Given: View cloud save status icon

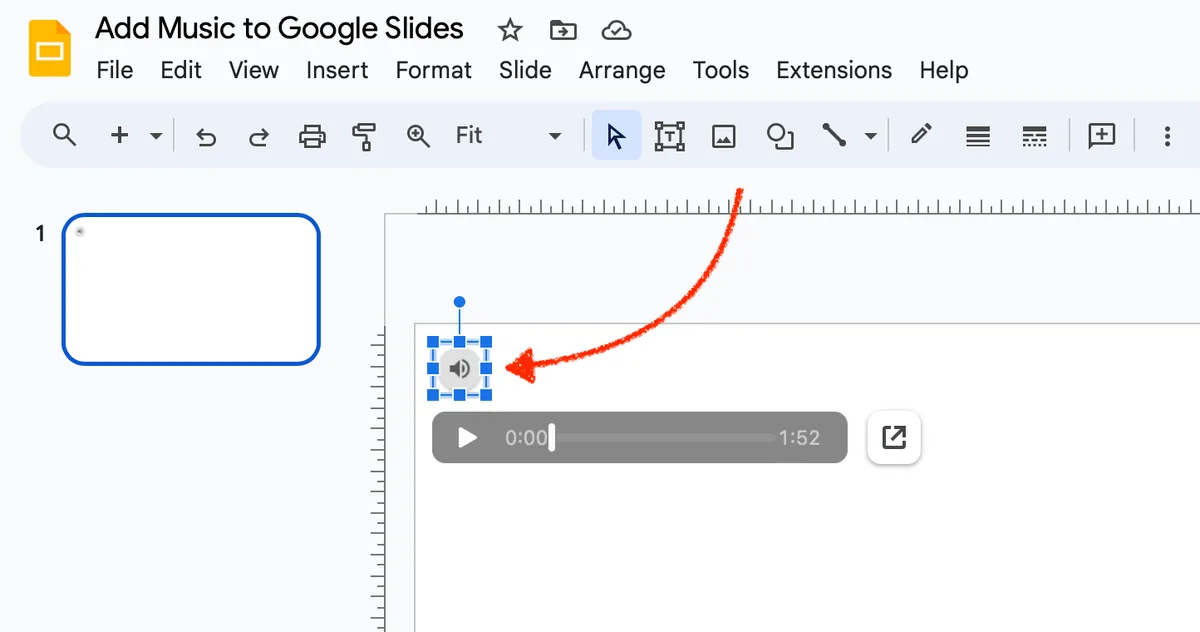Looking at the screenshot, I should point(617,31).
